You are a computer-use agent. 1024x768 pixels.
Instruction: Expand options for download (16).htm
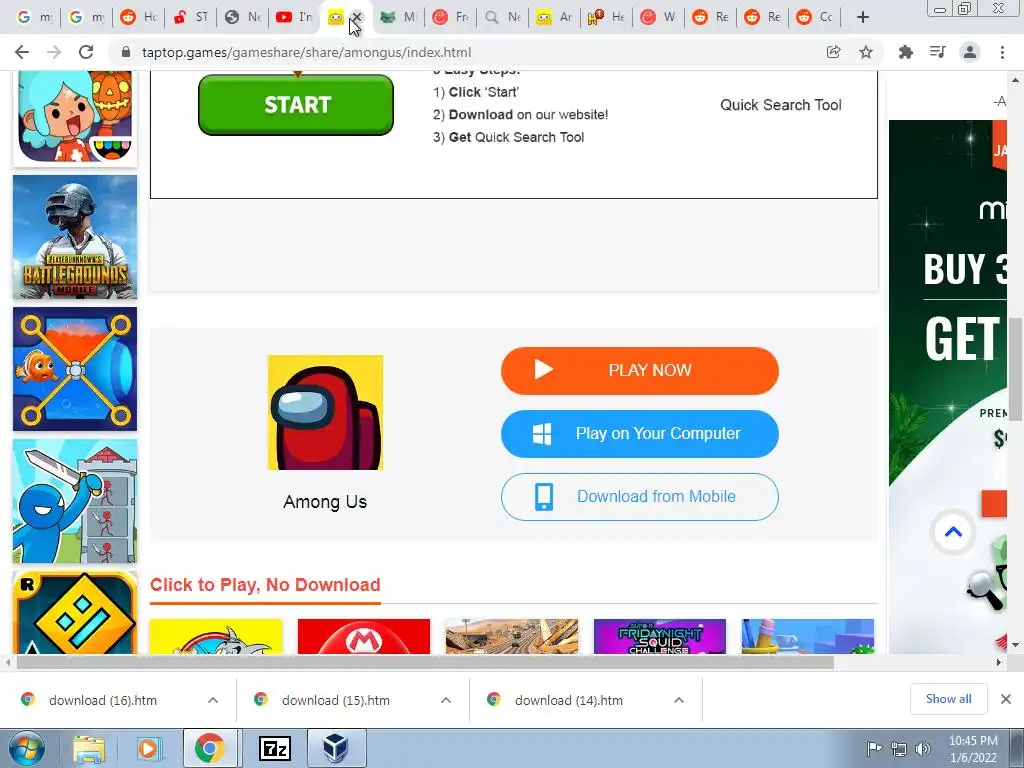click(x=213, y=700)
